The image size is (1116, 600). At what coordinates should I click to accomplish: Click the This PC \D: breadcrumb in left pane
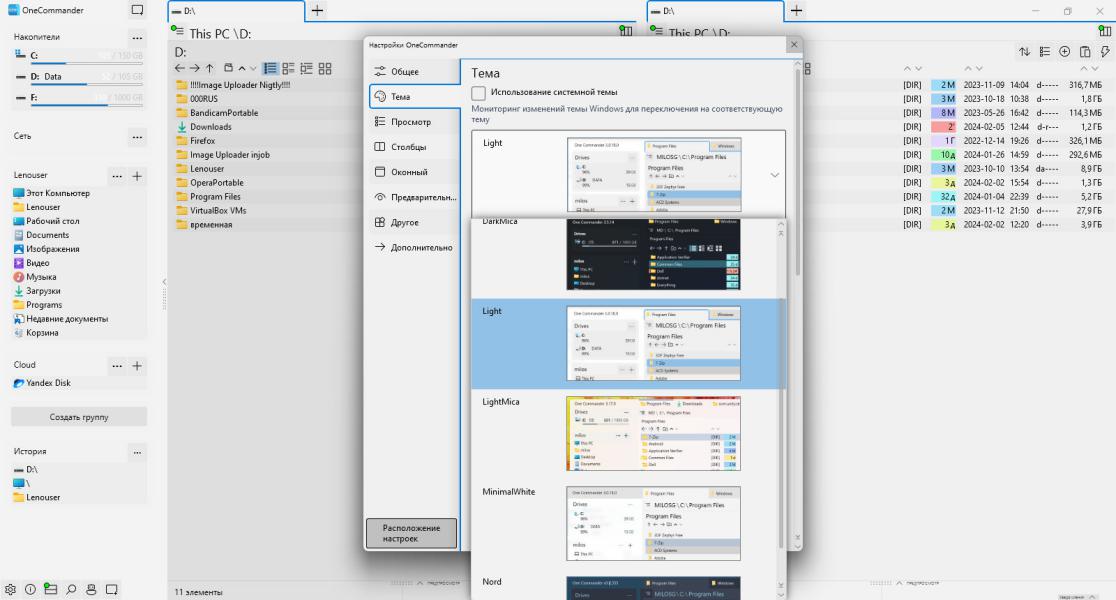tap(220, 33)
